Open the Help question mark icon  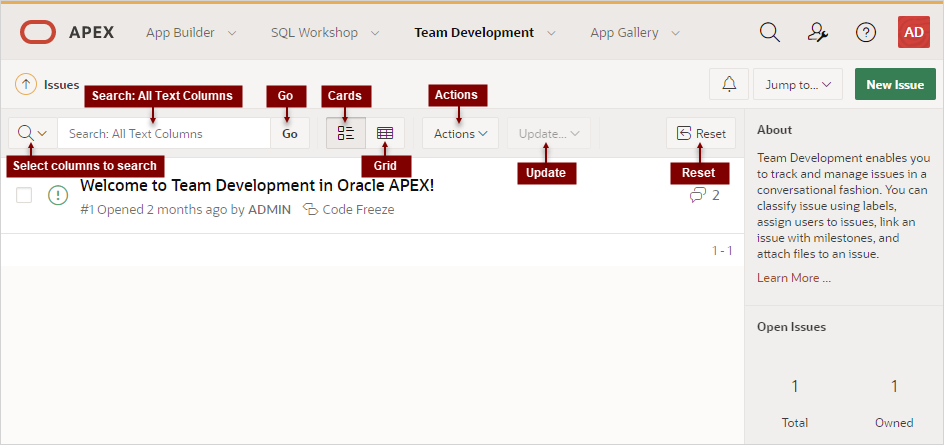point(866,33)
